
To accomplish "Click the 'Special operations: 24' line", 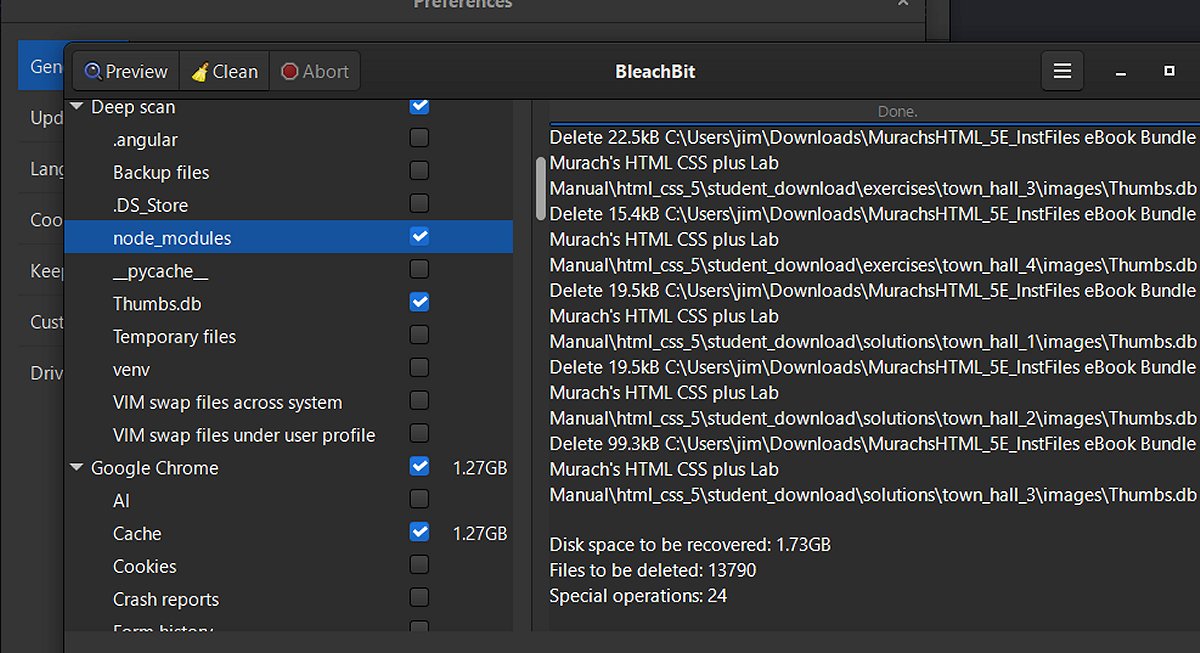I will point(638,596).
